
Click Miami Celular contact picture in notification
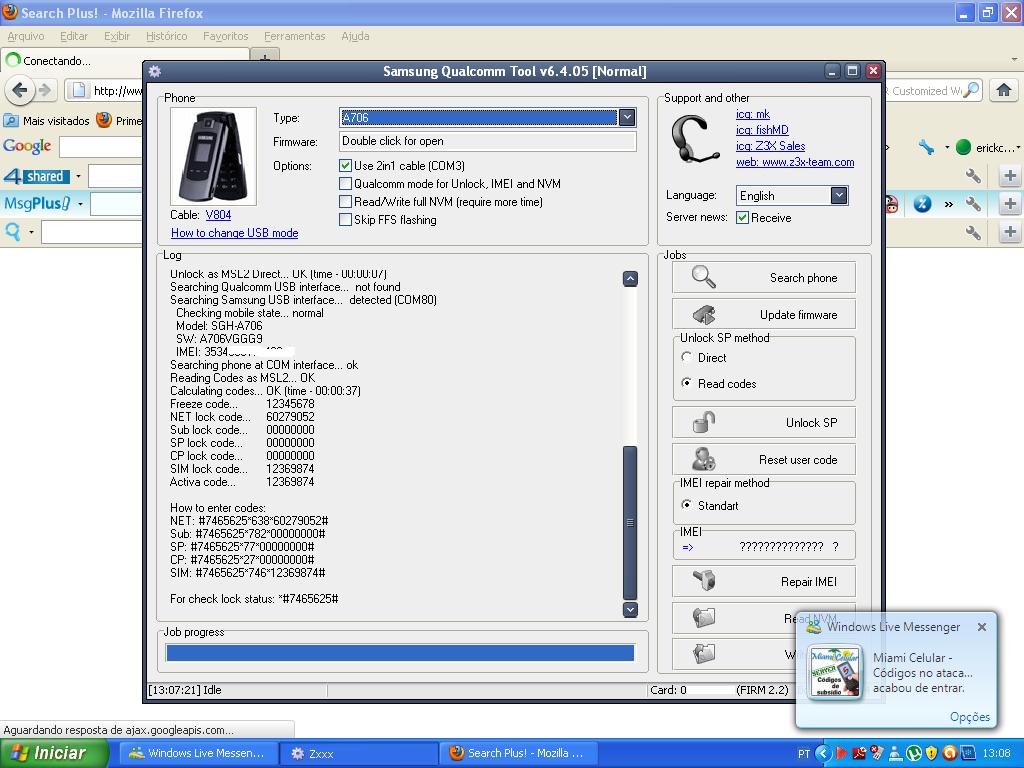[835, 673]
